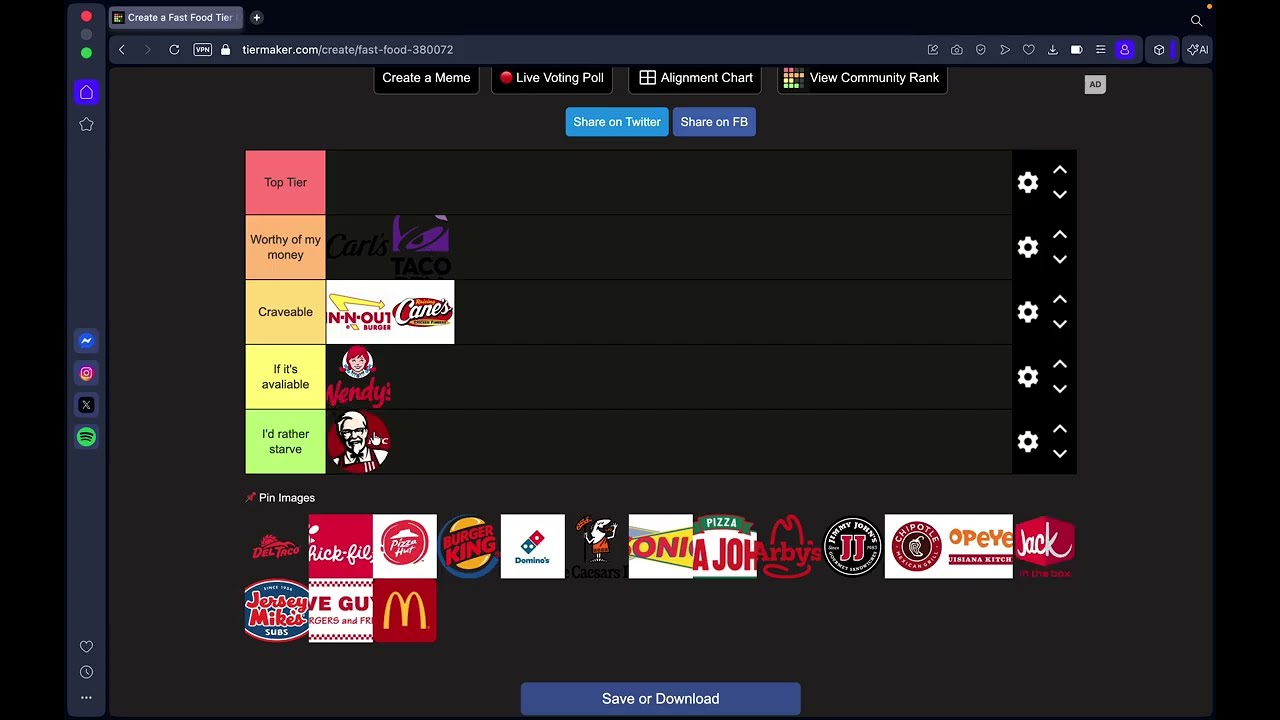Open browser downloads icon
The image size is (1280, 720).
[1053, 50]
